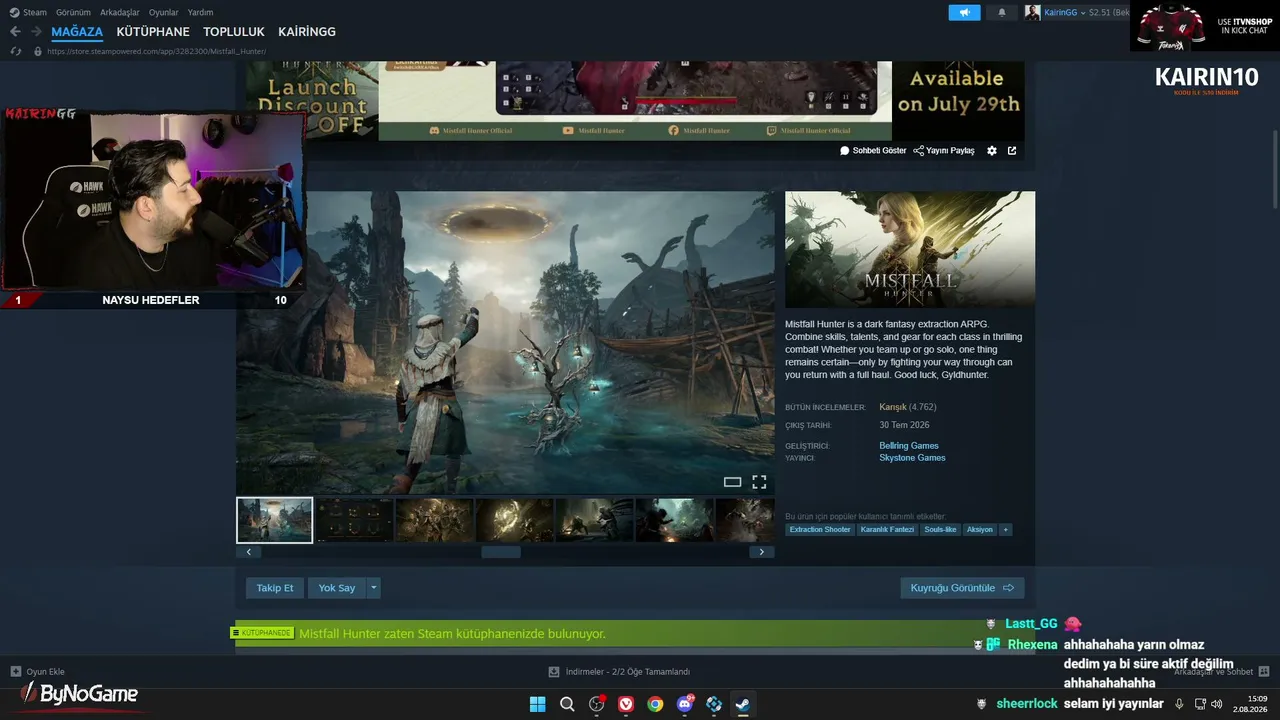Select the Aksiyon tag
The image size is (1280, 720).
click(980, 529)
